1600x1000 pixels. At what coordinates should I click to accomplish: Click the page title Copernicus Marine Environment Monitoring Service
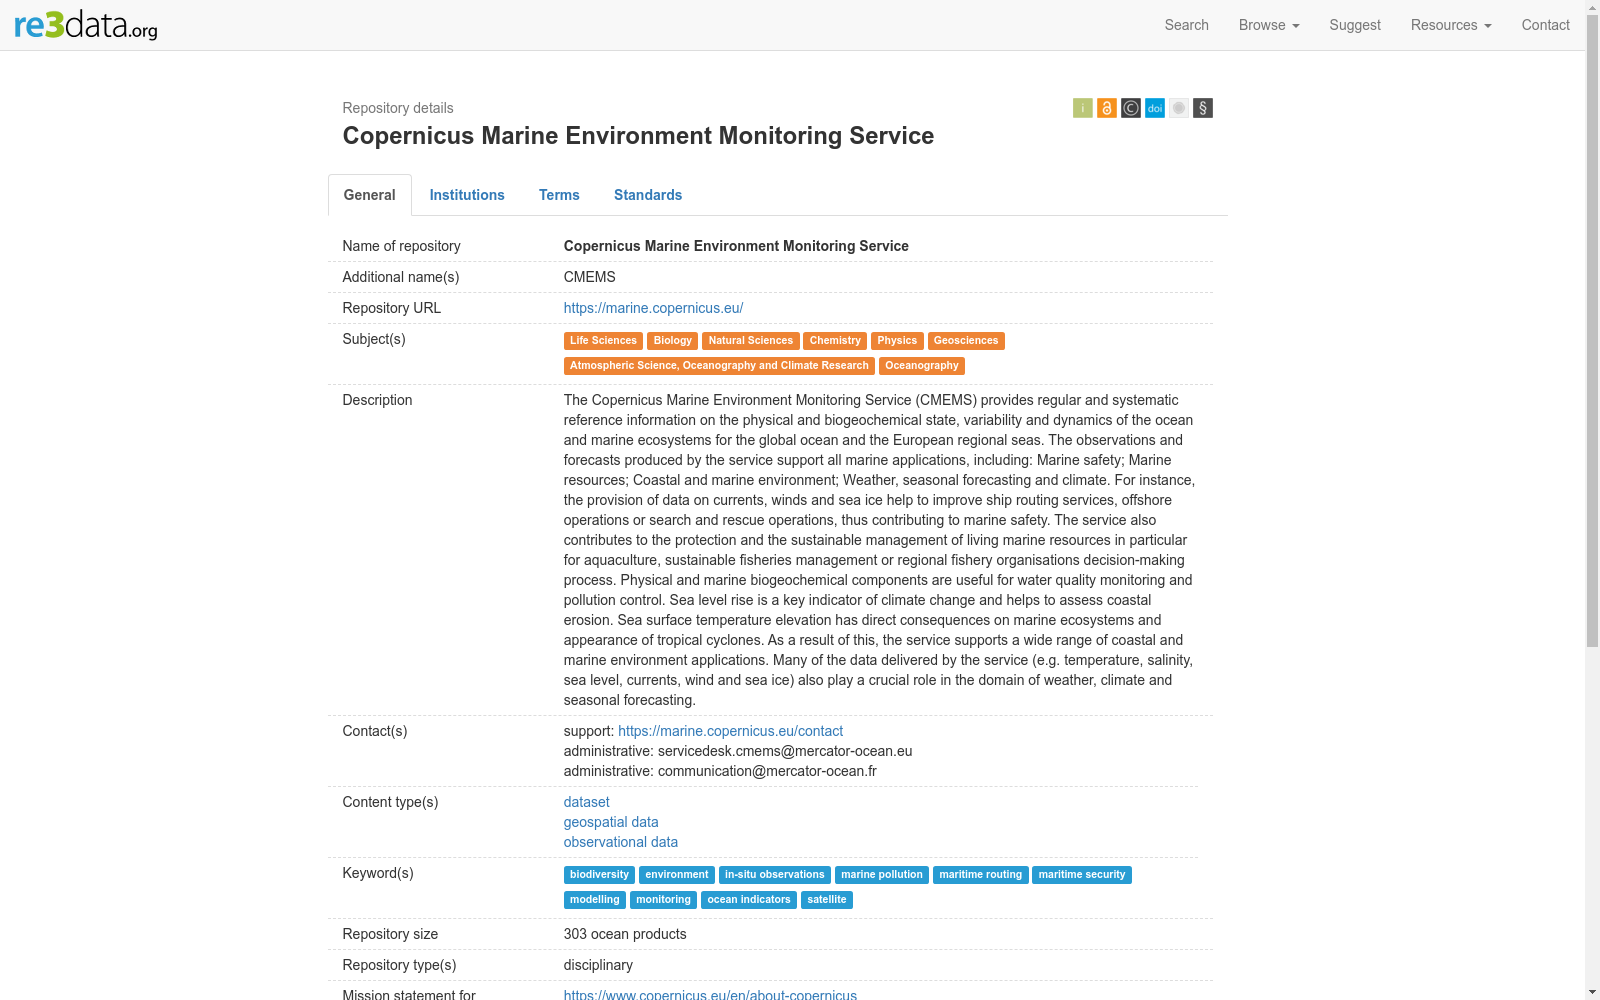[x=638, y=136]
